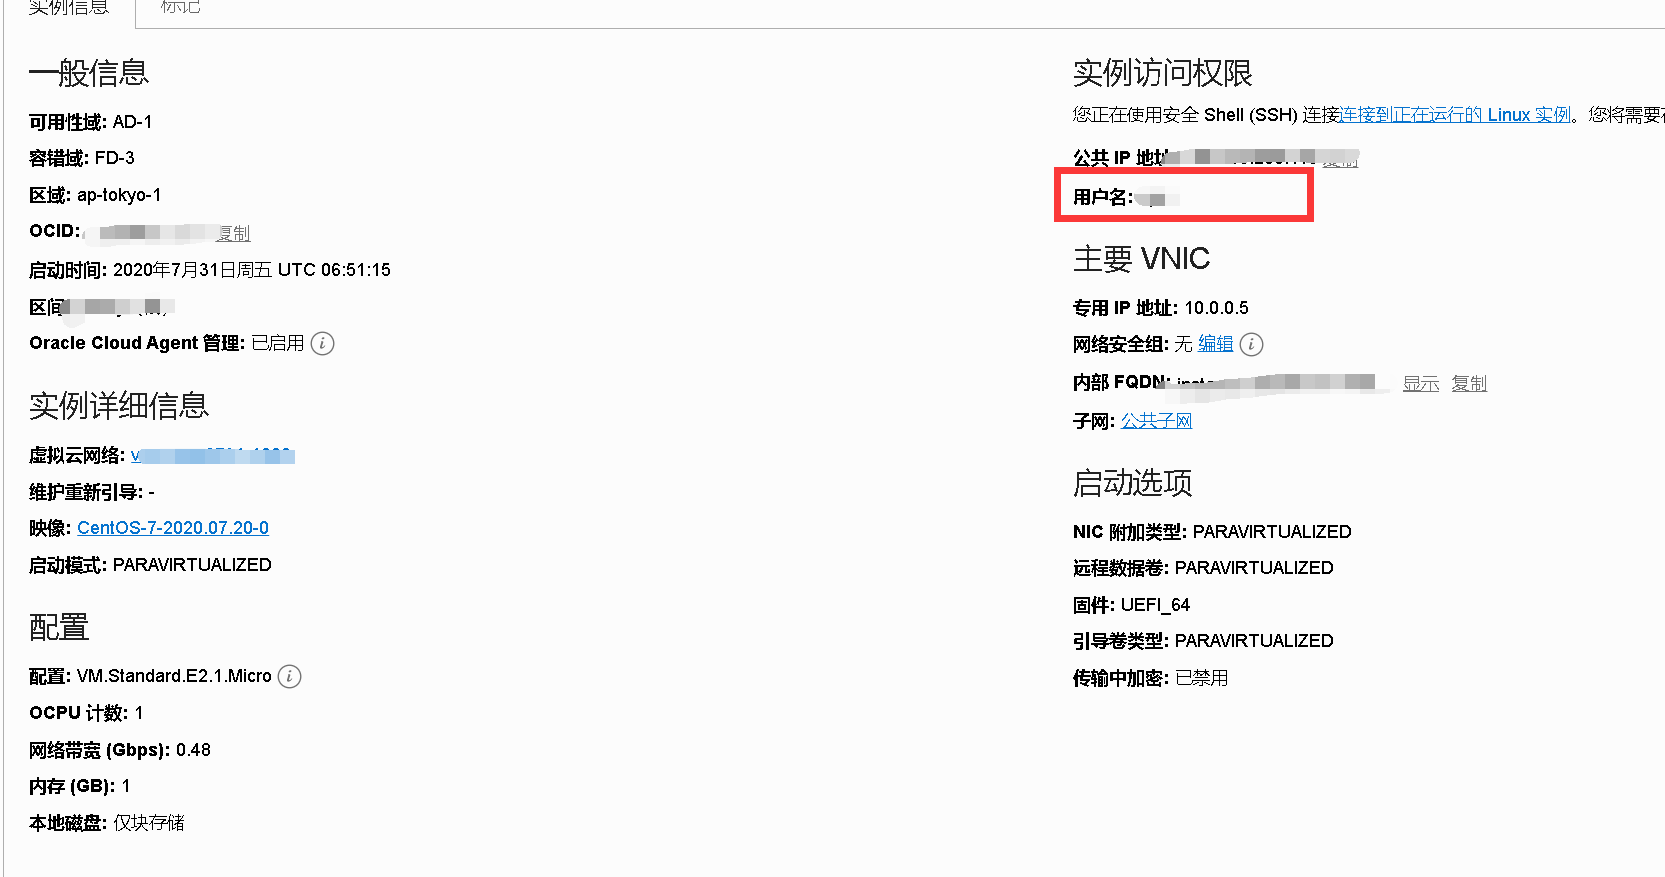The height and width of the screenshot is (877, 1665).
Task: Click the 区域 value ap-tokyo-1
Action: click(119, 195)
